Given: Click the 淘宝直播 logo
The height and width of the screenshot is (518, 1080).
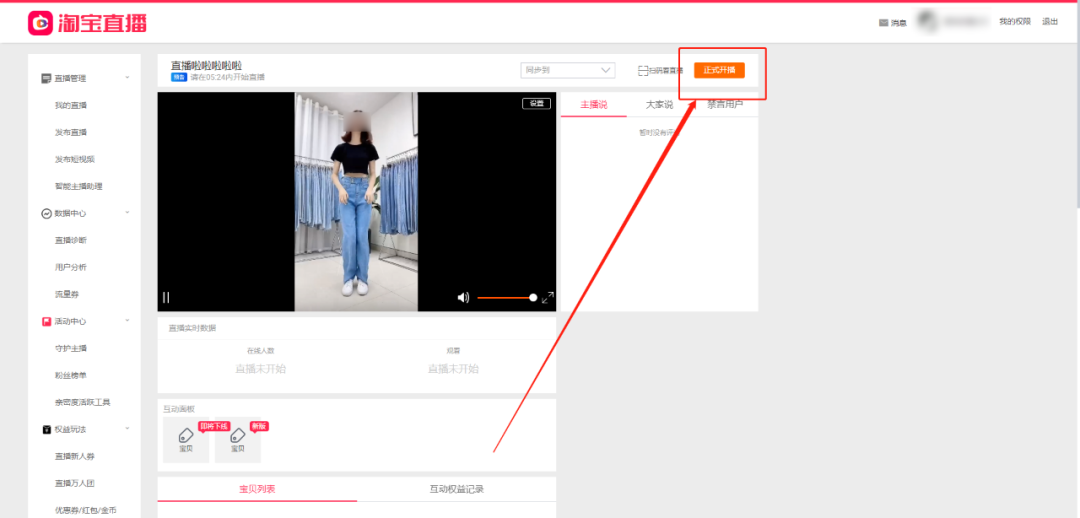Looking at the screenshot, I should [x=87, y=23].
